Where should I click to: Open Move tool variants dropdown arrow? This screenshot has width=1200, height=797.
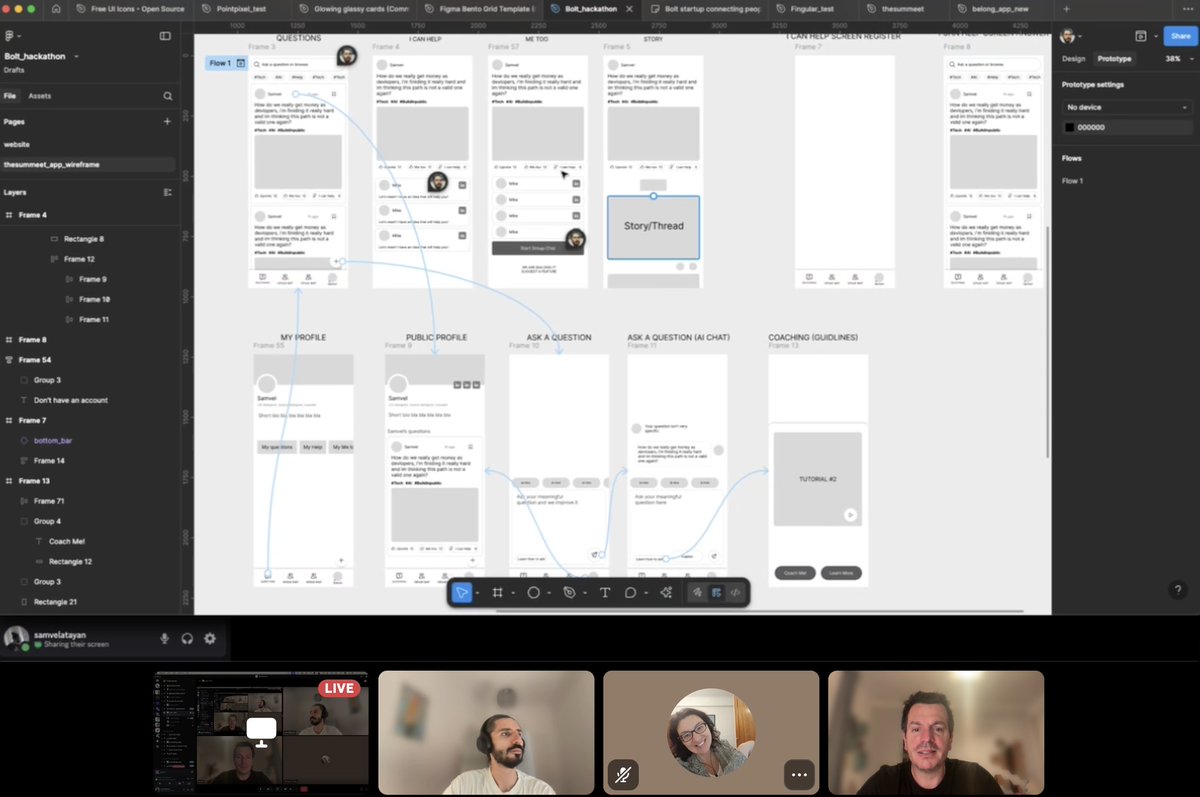tap(478, 593)
